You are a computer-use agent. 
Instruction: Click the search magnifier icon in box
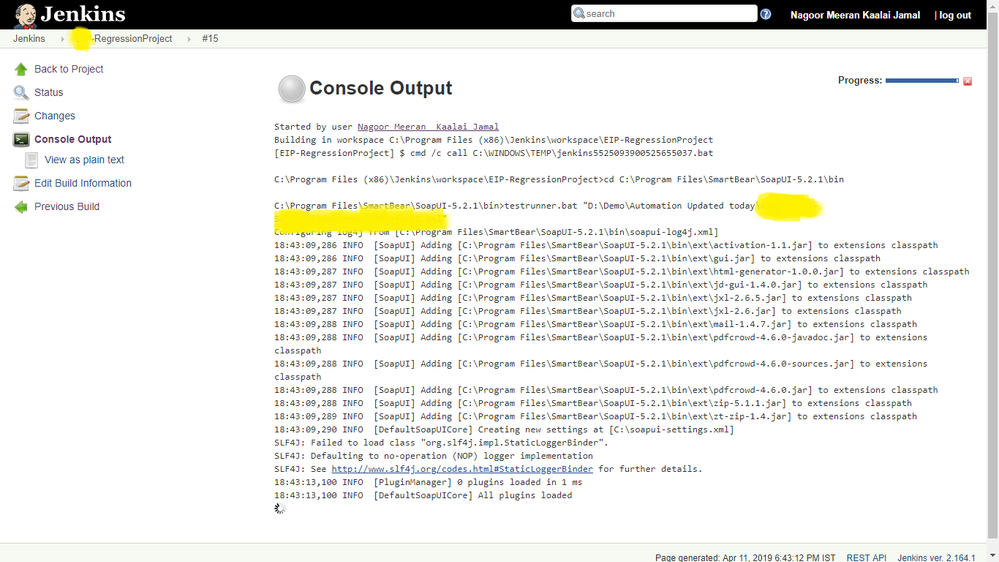point(579,13)
